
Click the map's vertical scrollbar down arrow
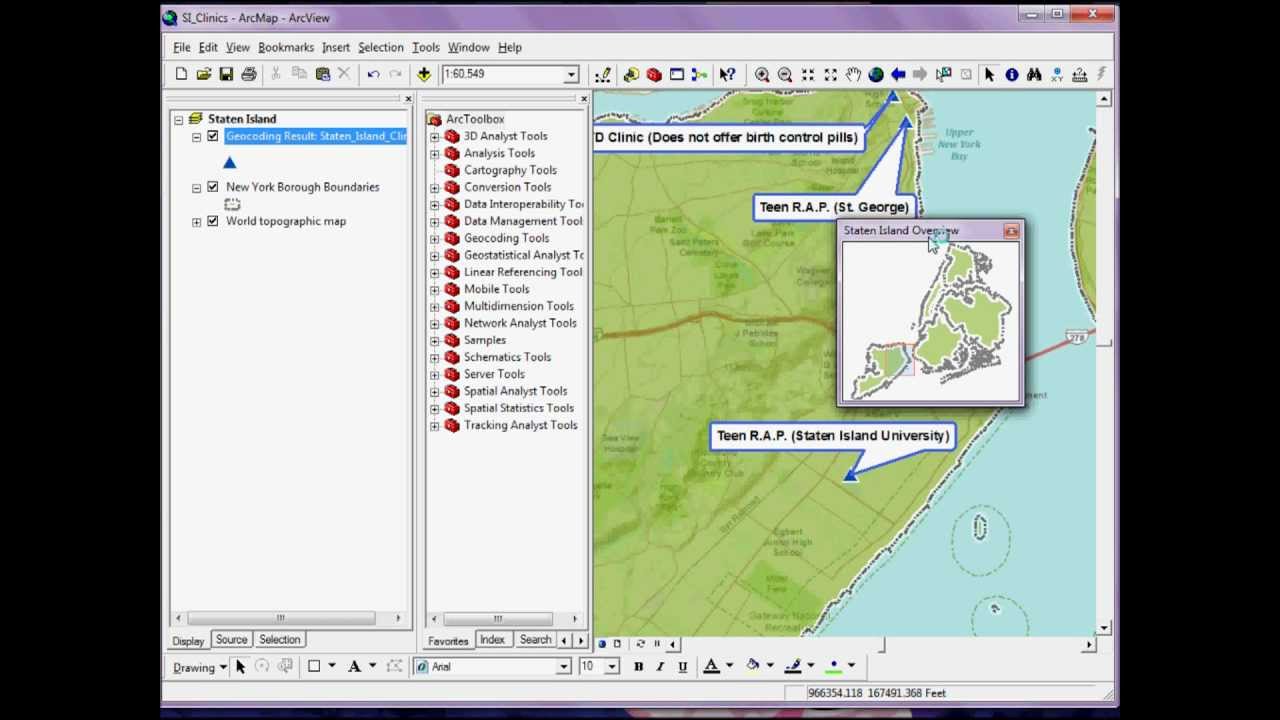[1103, 629]
